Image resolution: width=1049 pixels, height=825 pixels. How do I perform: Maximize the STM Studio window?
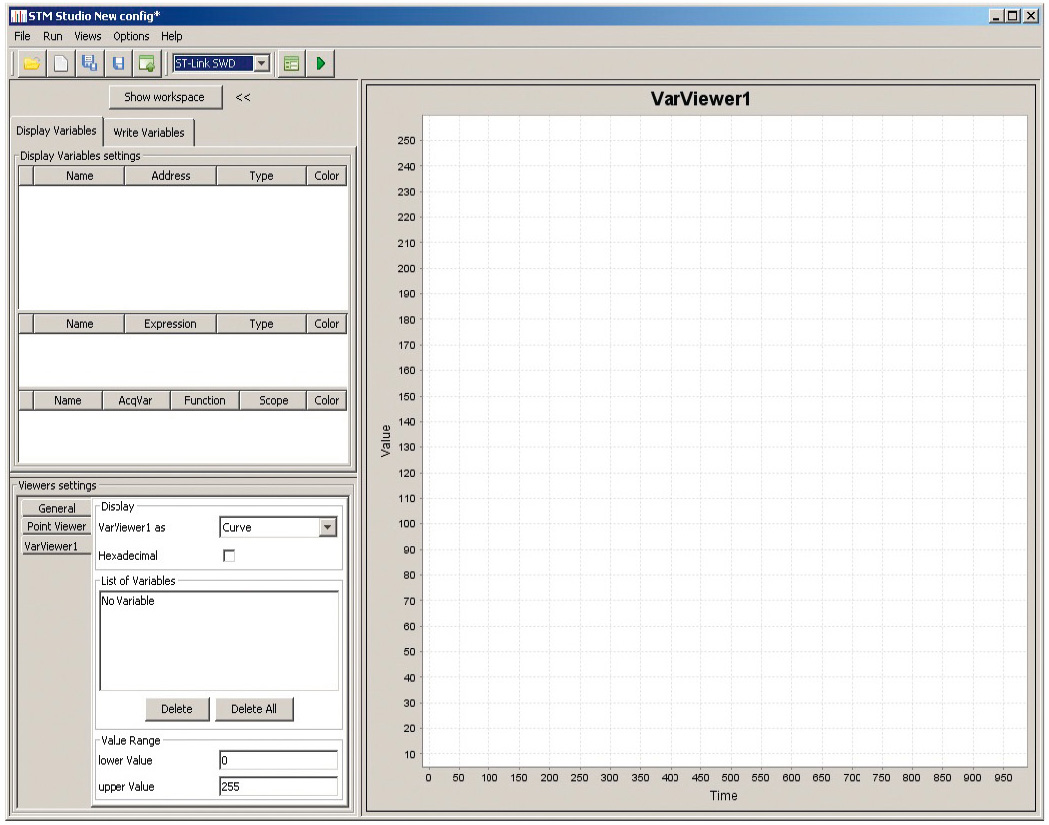[x=1013, y=16]
